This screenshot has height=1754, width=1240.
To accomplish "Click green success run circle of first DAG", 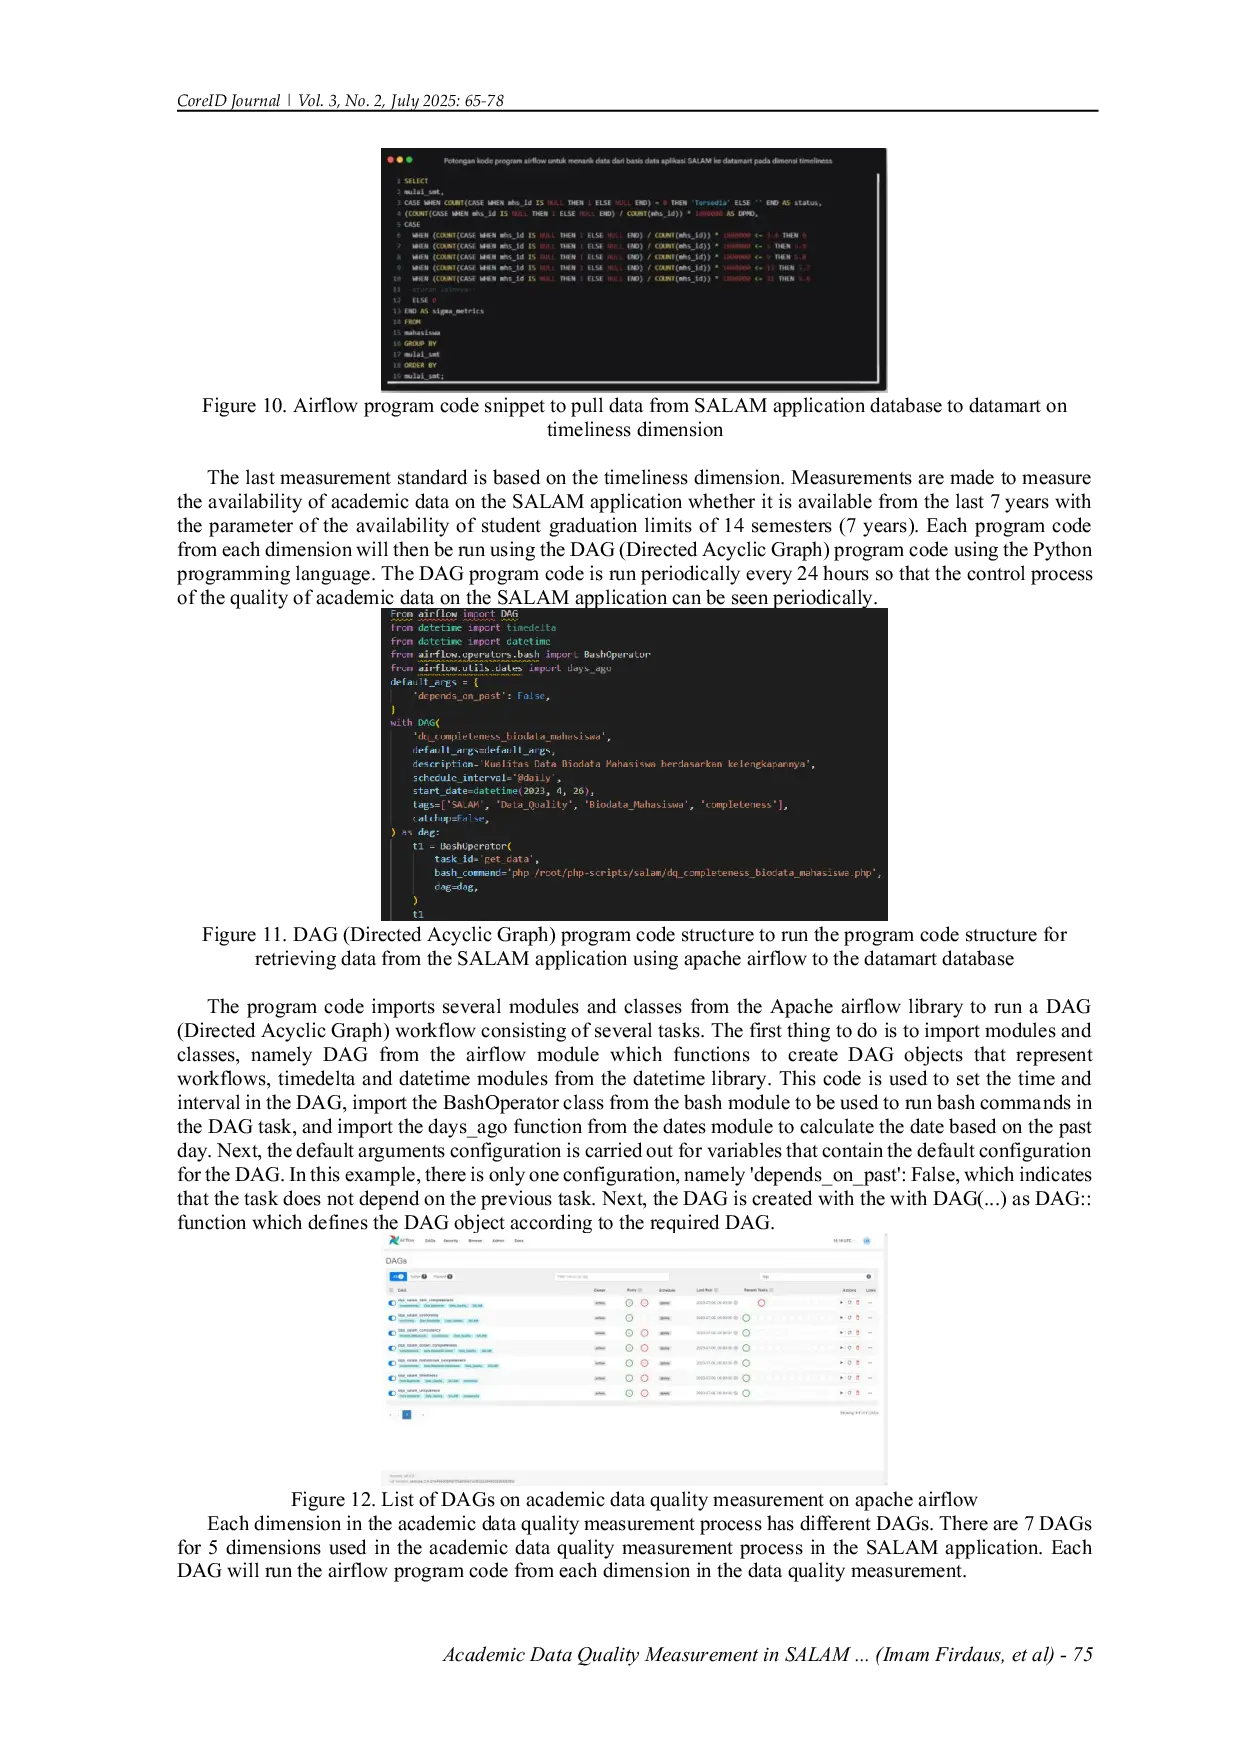I will click(x=629, y=1303).
